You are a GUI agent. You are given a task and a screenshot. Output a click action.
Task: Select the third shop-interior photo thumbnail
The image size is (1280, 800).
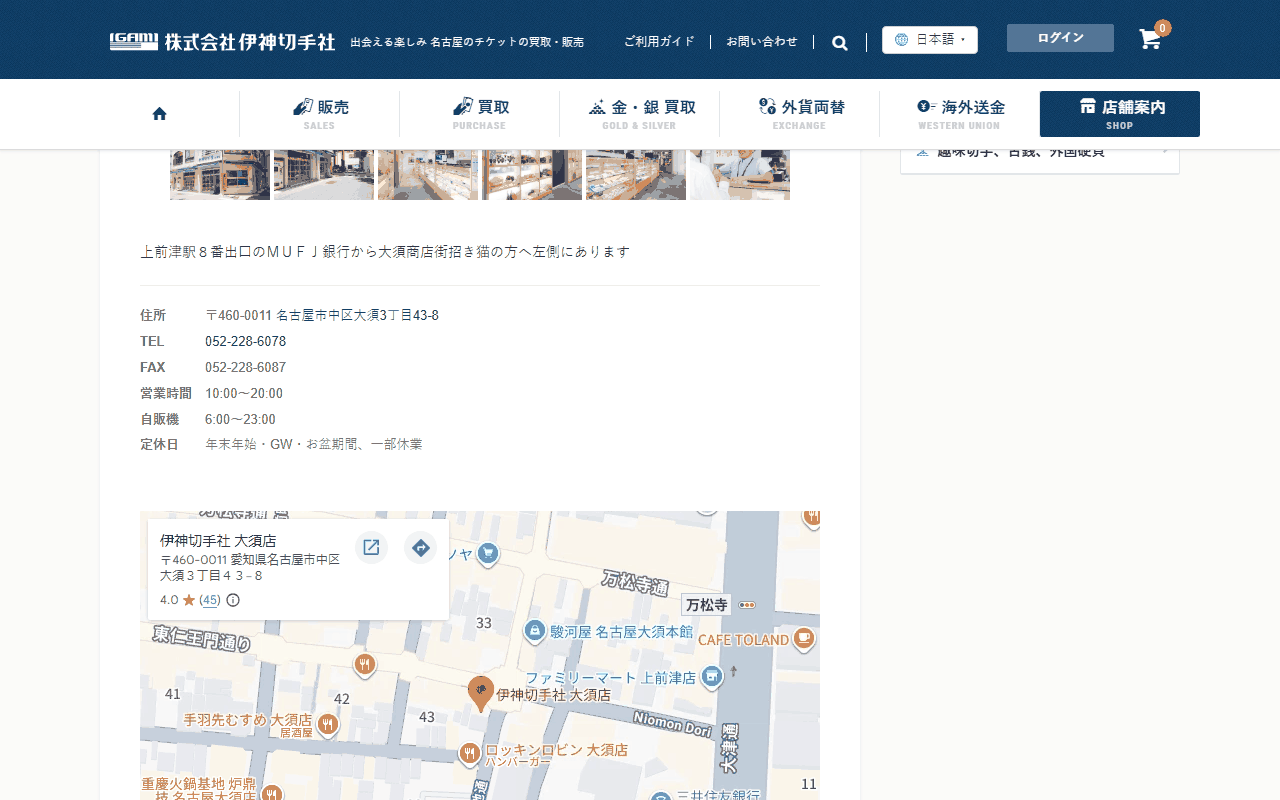point(428,175)
